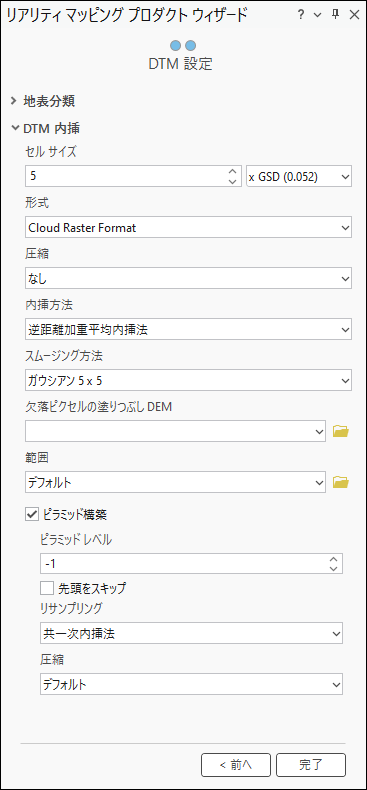The width and height of the screenshot is (367, 790).
Task: Open the 欠落ピクセルの塗りつぶし DEM dropdown
Action: pos(175,431)
